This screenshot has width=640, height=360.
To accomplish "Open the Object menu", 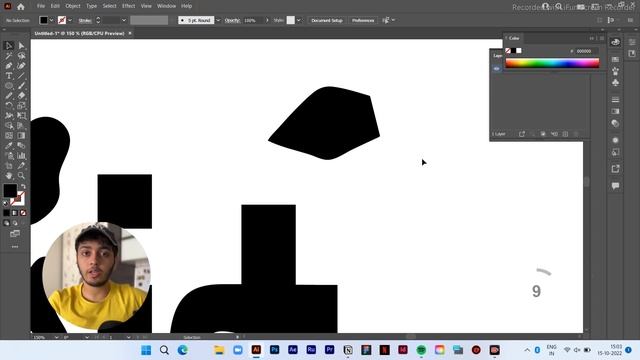I will click(x=73, y=6).
